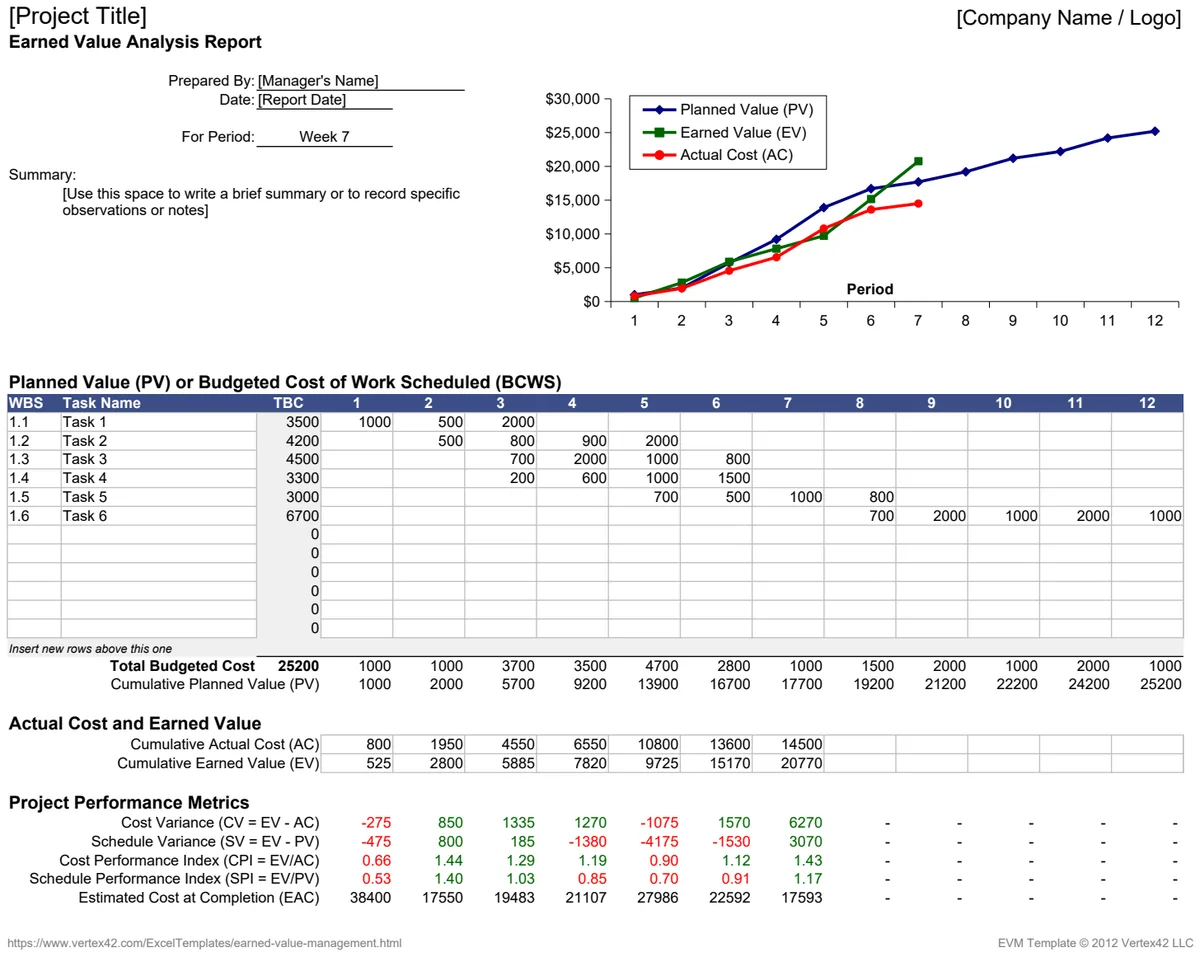Click the Actual Cost (AC) legend entry
The image size is (1200, 957).
coord(718,155)
